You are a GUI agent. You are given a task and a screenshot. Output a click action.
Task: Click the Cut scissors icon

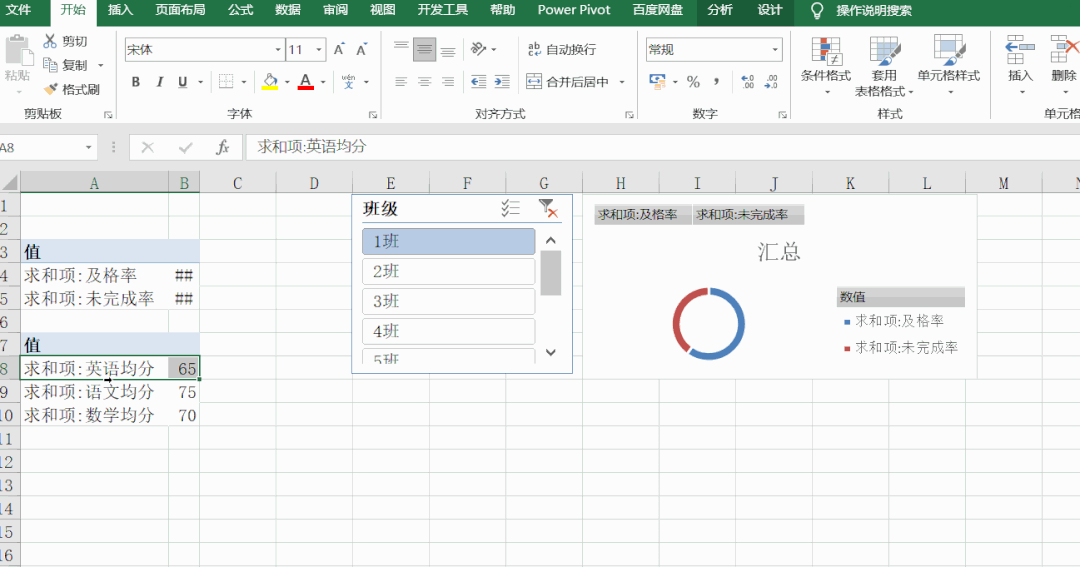(x=50, y=41)
